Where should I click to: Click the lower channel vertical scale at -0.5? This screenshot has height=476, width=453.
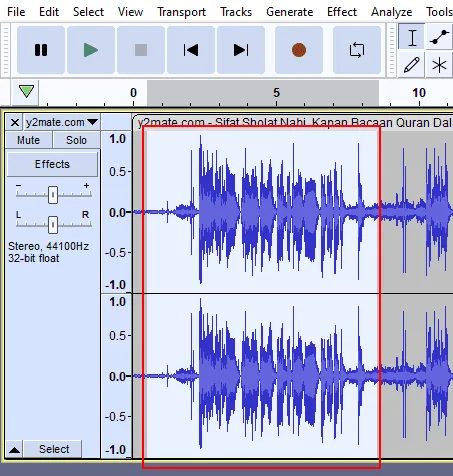click(x=116, y=416)
